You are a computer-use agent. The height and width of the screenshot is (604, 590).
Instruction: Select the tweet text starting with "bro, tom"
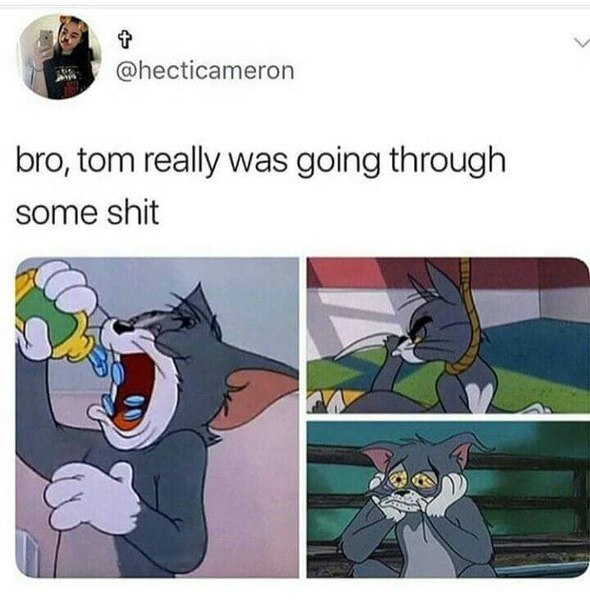[260, 186]
